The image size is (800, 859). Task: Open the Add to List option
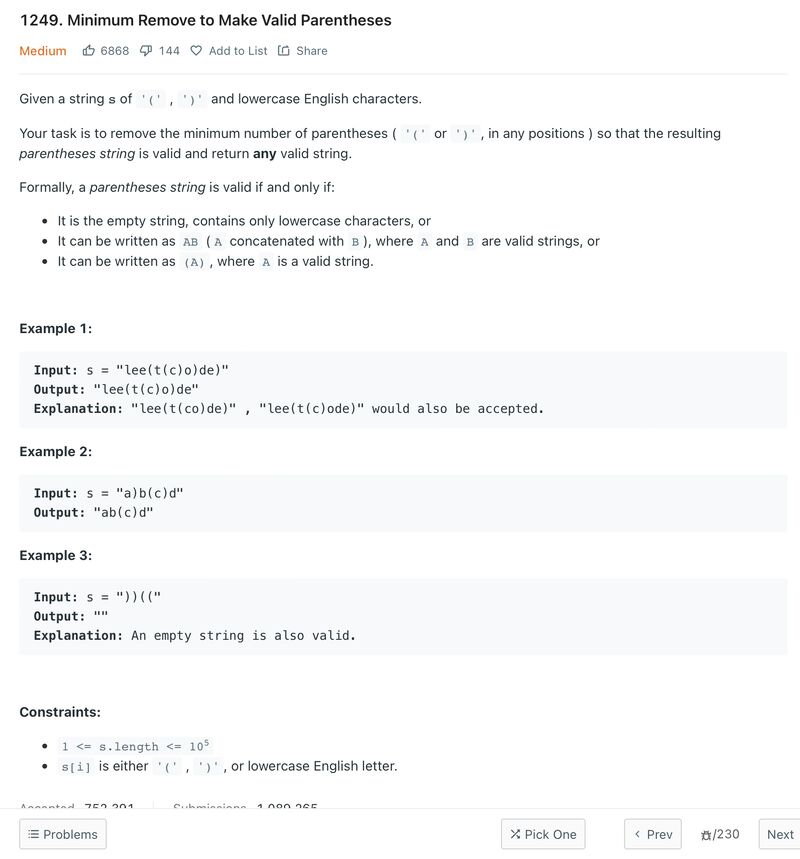[238, 51]
